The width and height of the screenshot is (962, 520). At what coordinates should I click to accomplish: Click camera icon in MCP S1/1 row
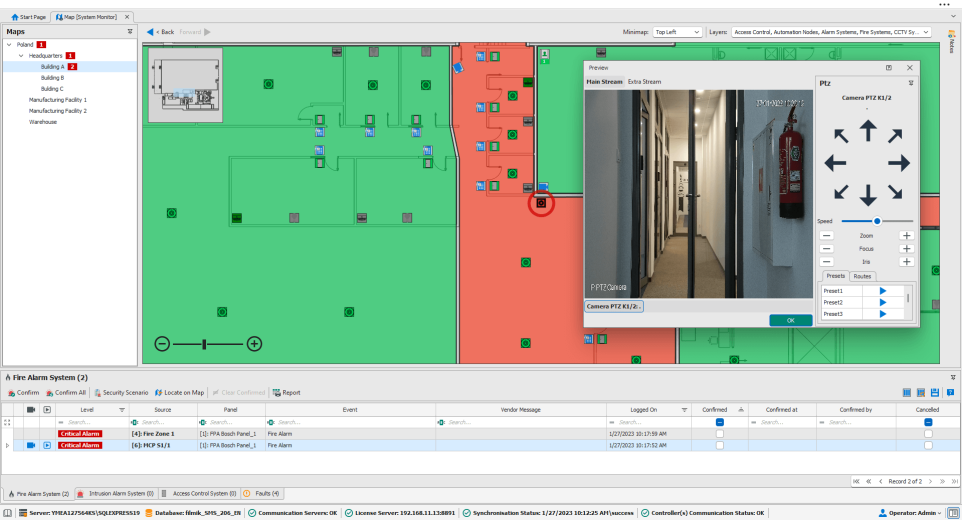click(x=31, y=445)
